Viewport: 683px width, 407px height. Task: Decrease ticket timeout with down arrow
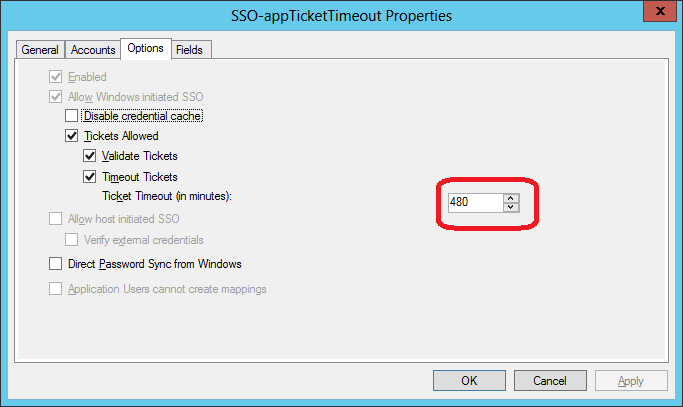point(511,207)
